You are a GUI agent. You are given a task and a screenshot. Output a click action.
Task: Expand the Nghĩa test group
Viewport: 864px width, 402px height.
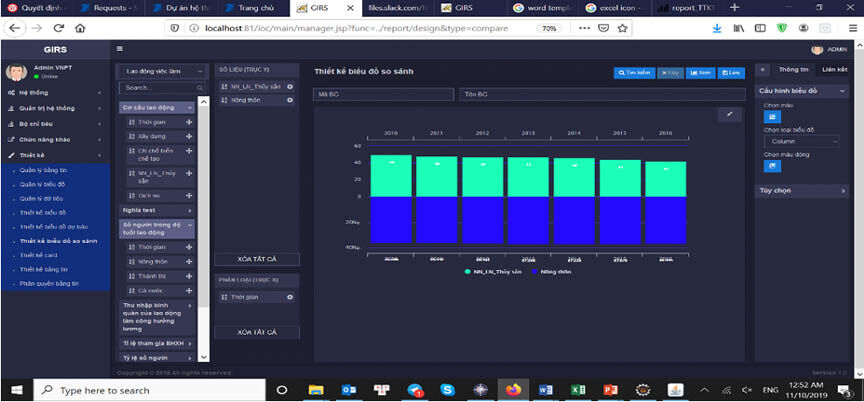(x=157, y=210)
